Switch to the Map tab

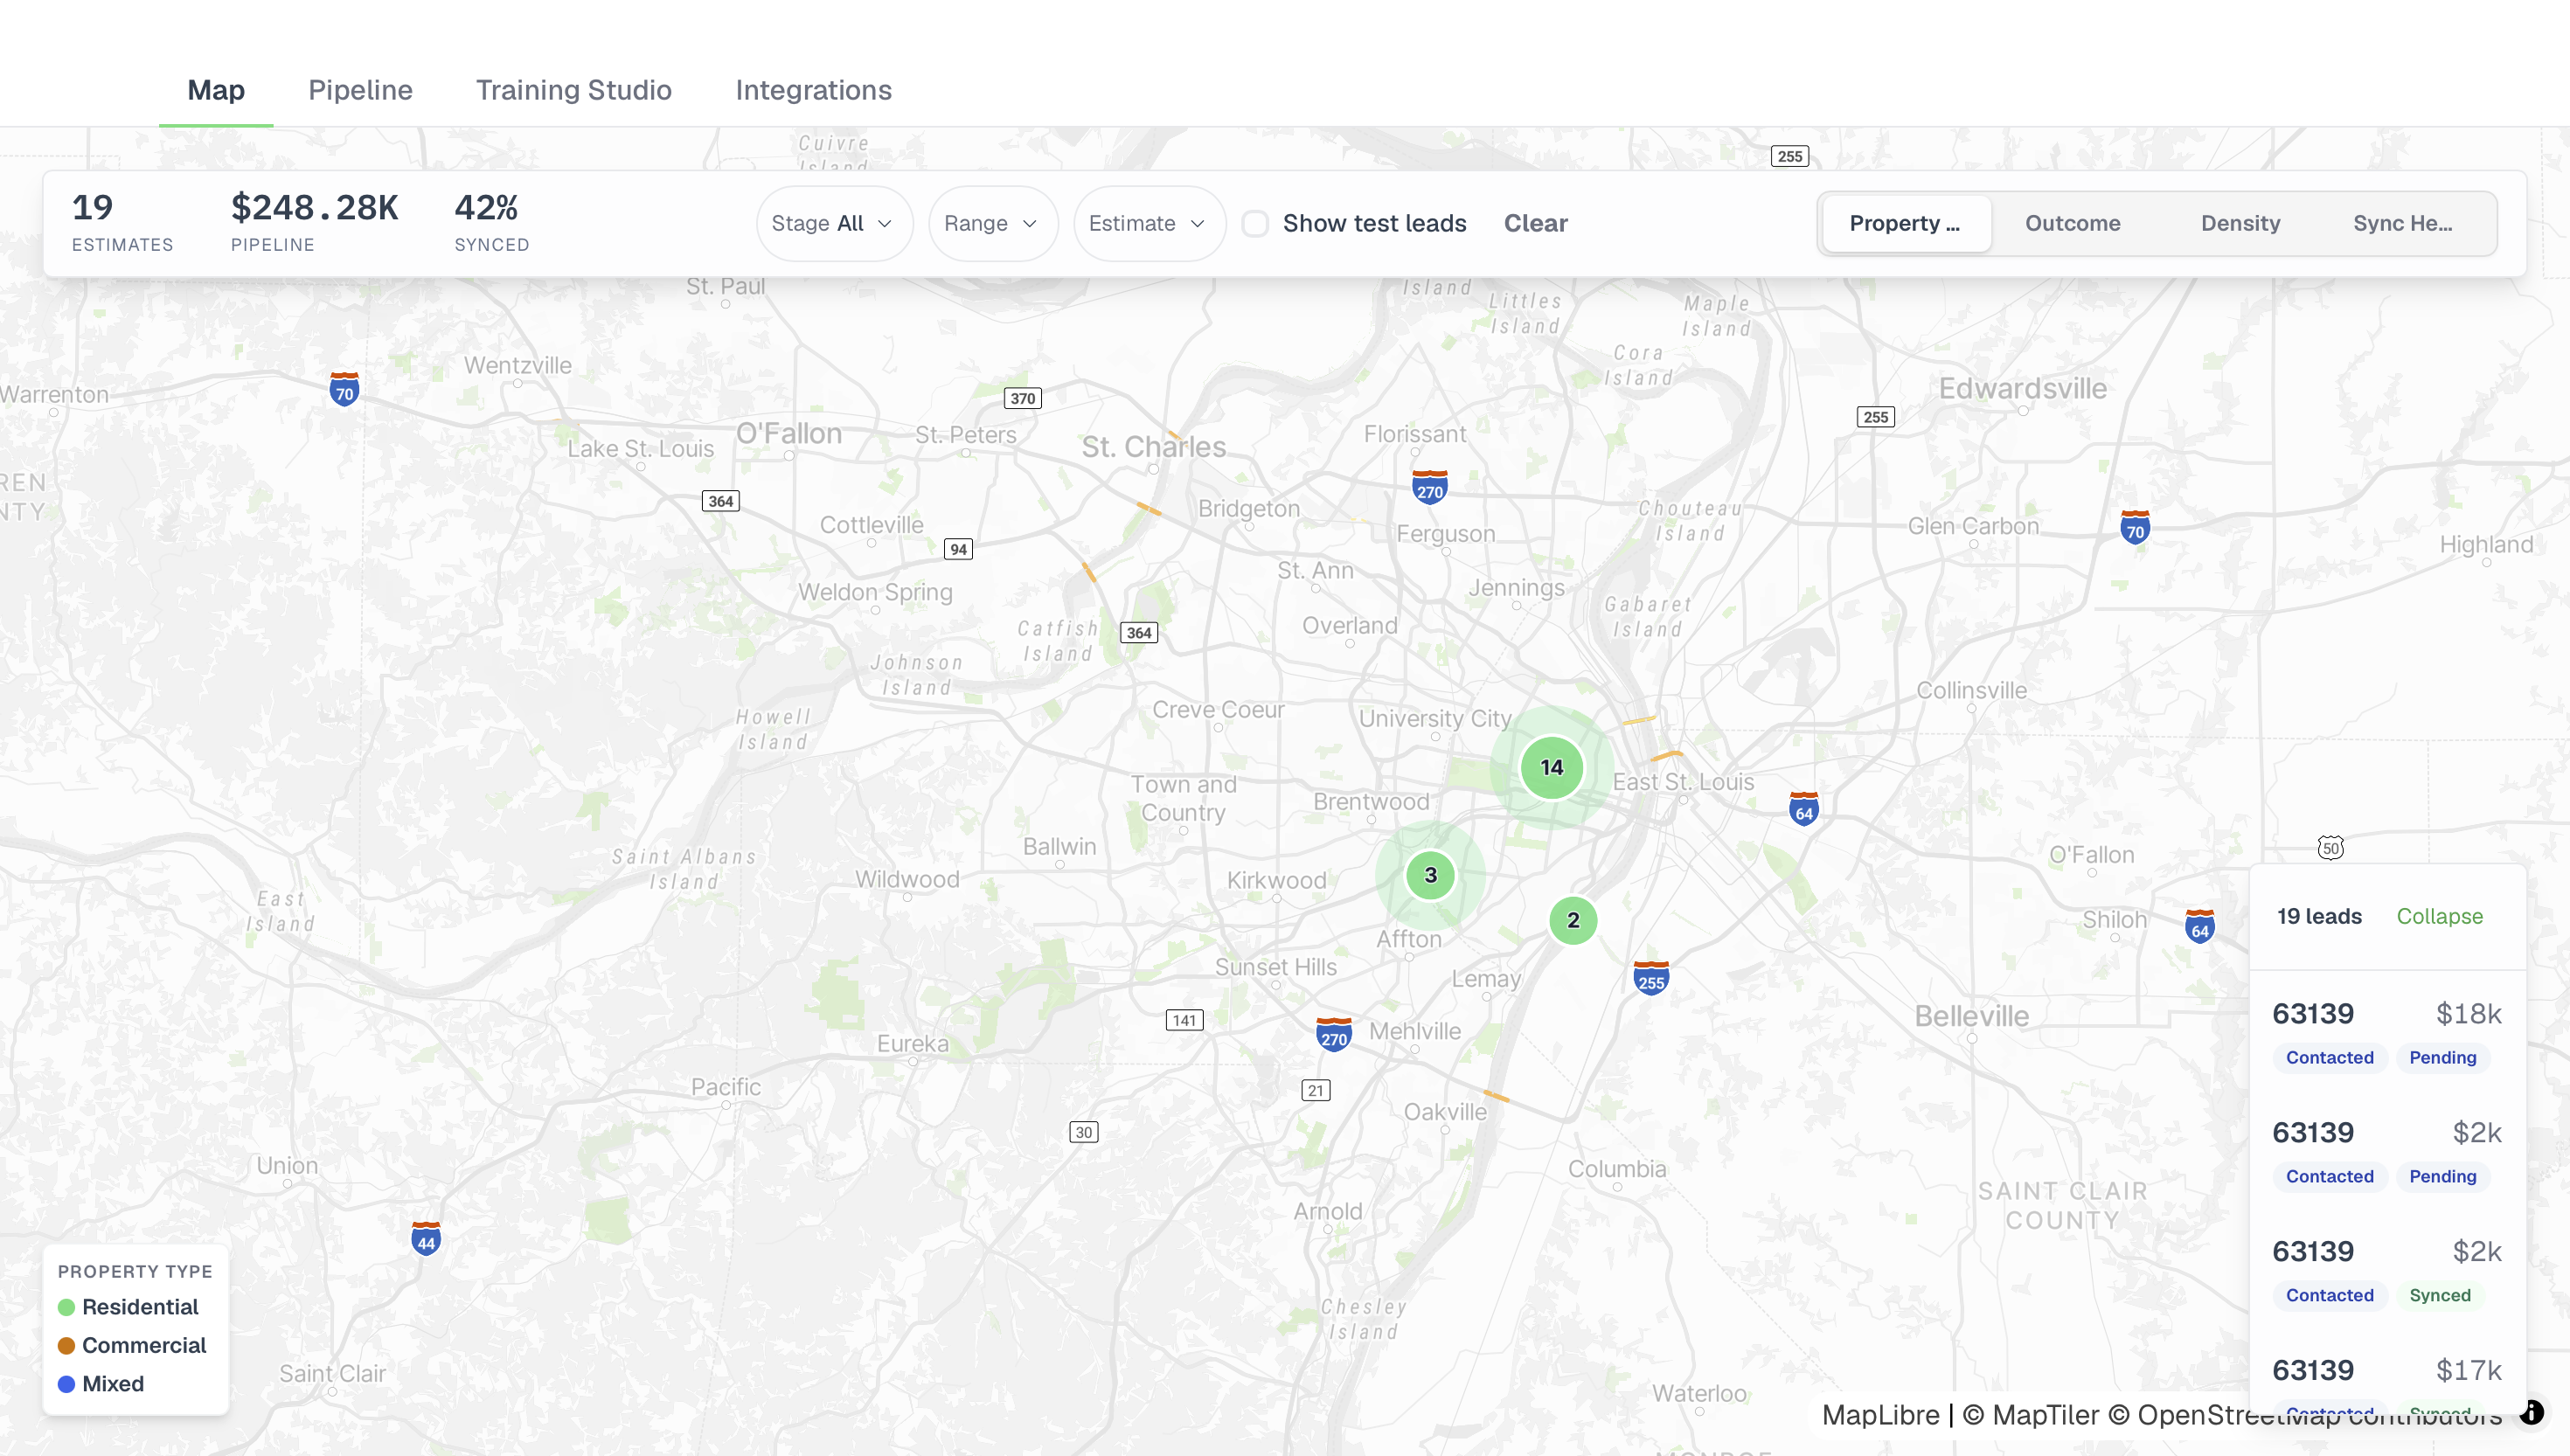click(216, 90)
